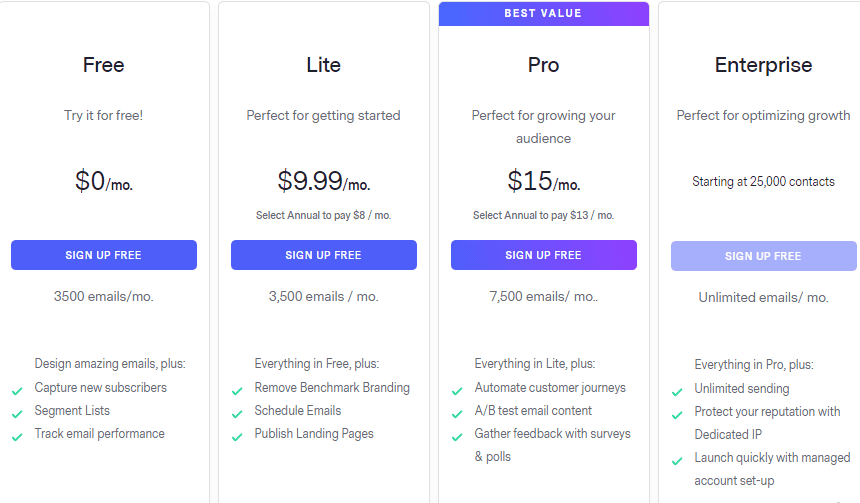Screen dimensions: 860x503
Task: Click checkmark beside Schedule Emails
Action: (x=237, y=414)
